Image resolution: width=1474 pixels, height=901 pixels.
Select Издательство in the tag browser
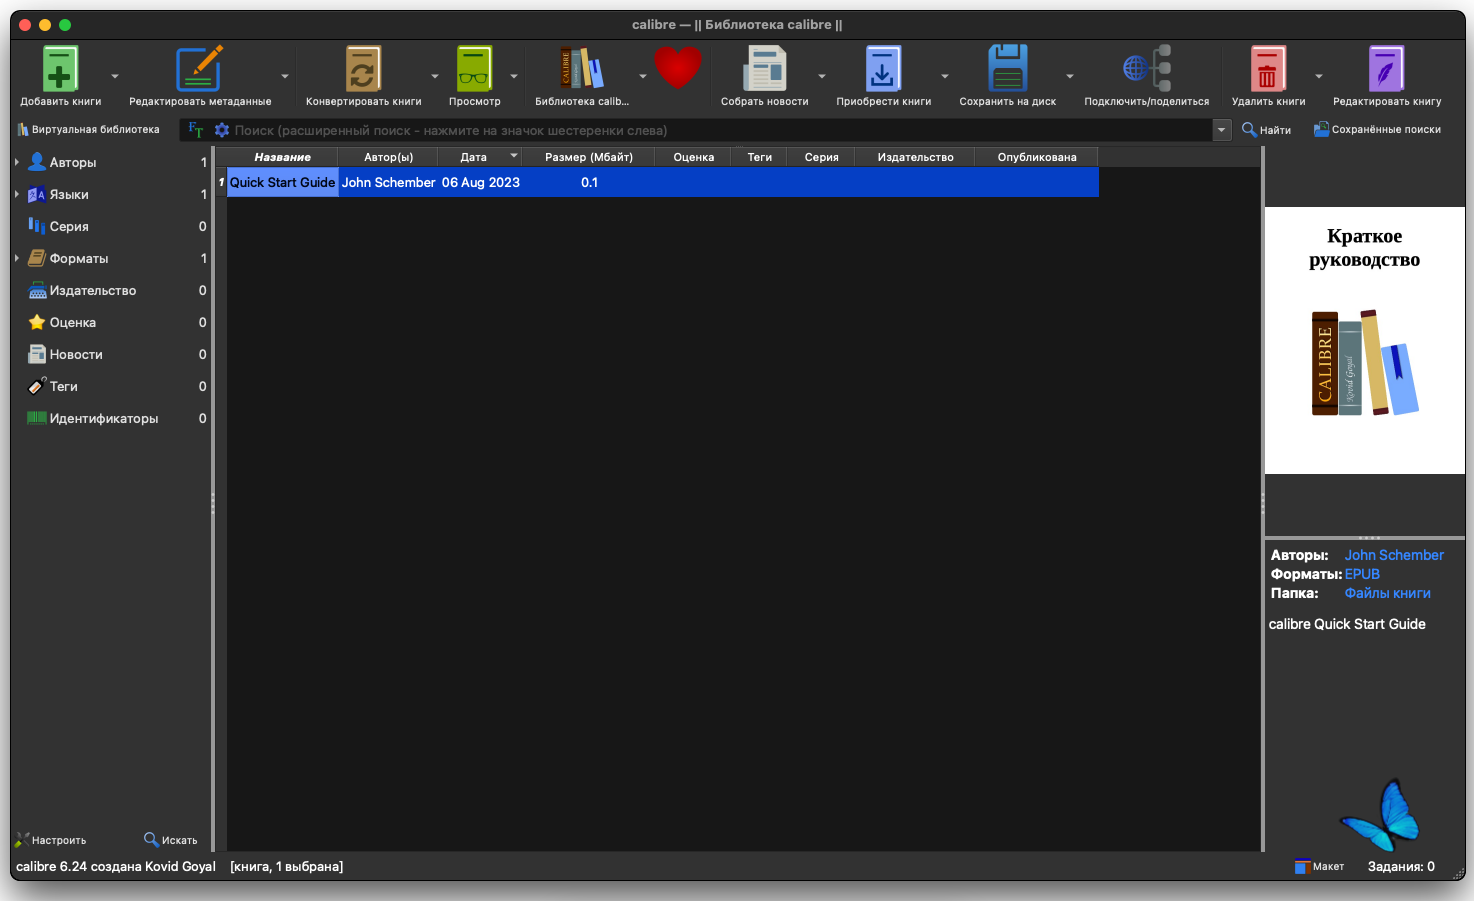coord(93,290)
